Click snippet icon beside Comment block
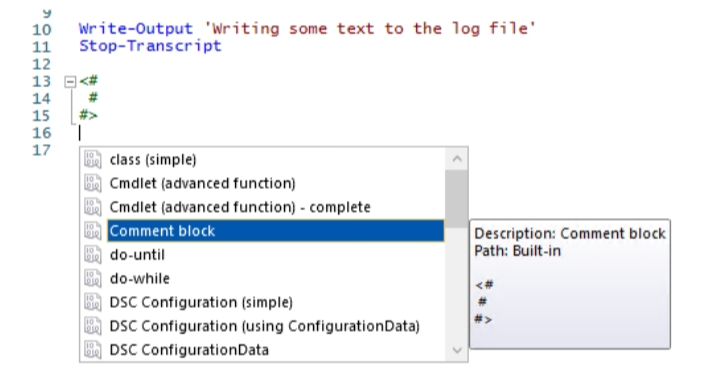Image resolution: width=719 pixels, height=370 pixels. point(93,231)
